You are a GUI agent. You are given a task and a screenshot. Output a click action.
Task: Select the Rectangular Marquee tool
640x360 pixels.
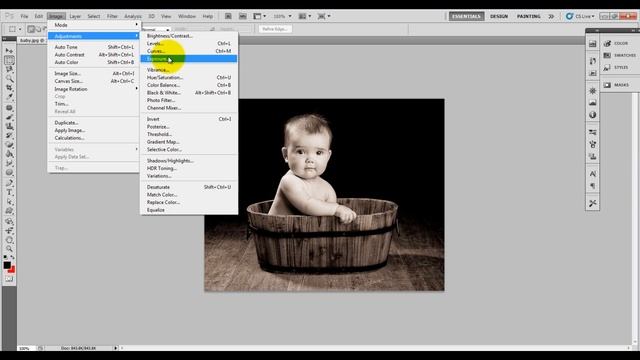click(x=9, y=60)
